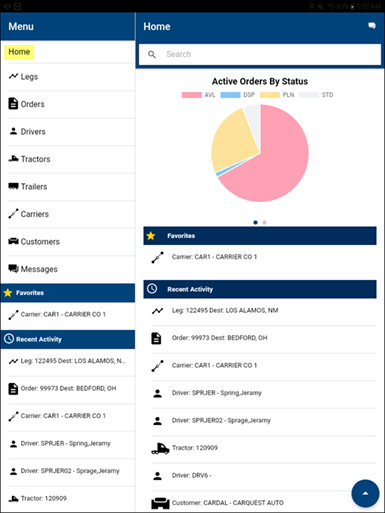Open Customers from the menu
The width and height of the screenshot is (385, 513).
click(68, 242)
